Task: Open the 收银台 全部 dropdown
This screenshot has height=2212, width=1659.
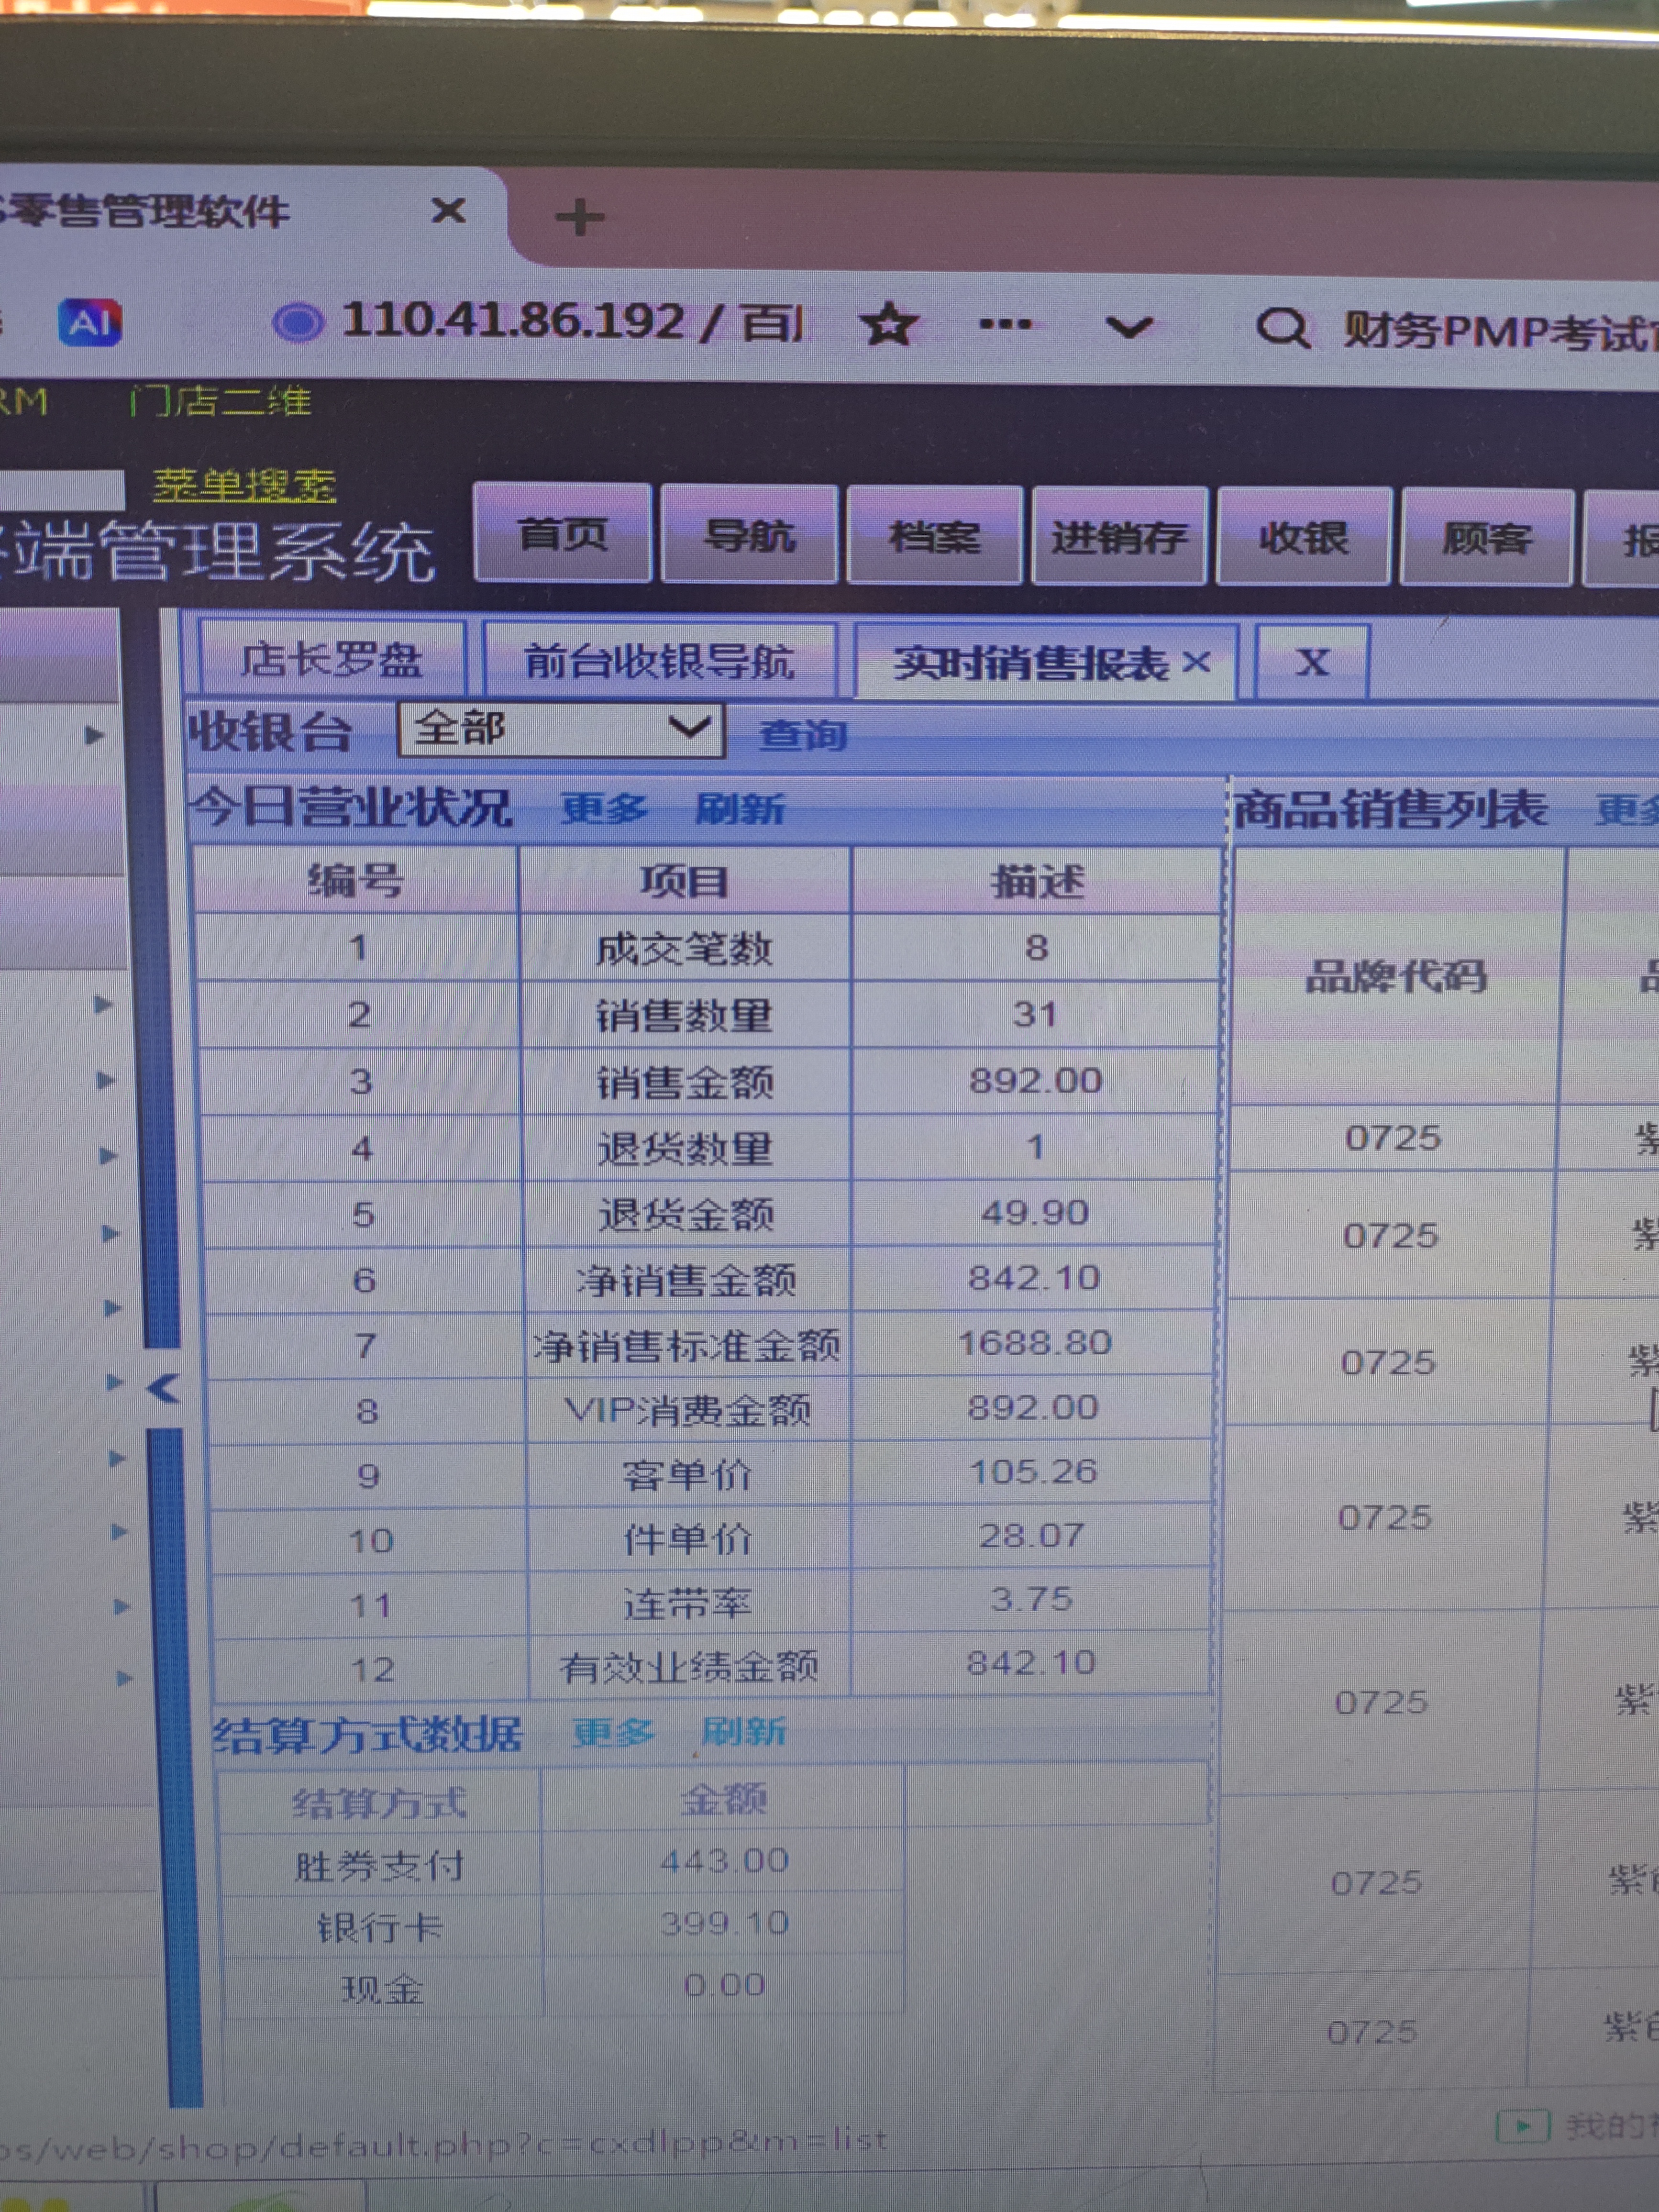Action: [x=560, y=729]
